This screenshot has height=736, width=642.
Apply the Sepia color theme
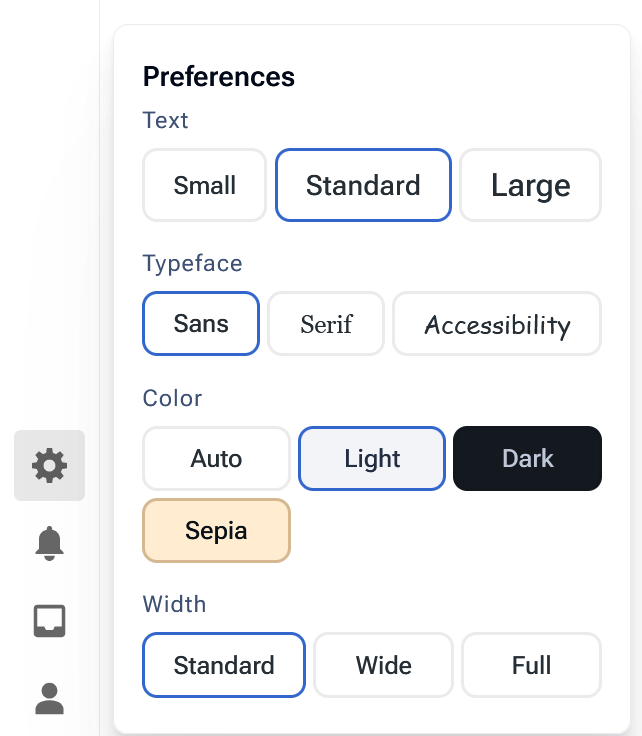click(x=216, y=531)
